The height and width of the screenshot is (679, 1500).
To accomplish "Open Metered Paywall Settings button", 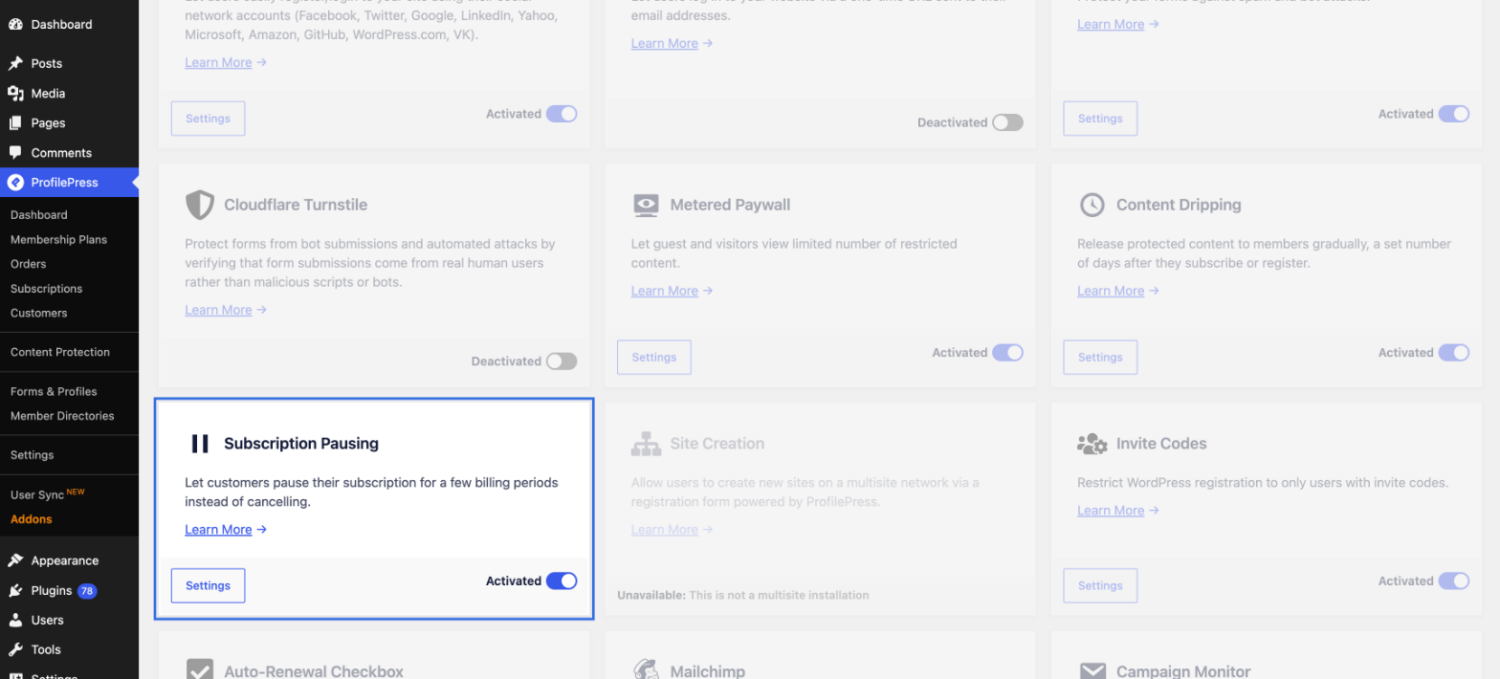I will [654, 357].
